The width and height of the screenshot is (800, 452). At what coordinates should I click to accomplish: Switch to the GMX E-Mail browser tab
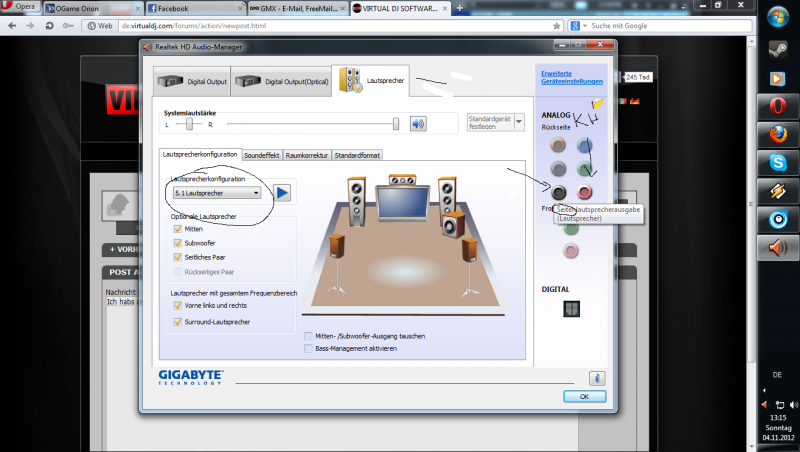[x=298, y=8]
